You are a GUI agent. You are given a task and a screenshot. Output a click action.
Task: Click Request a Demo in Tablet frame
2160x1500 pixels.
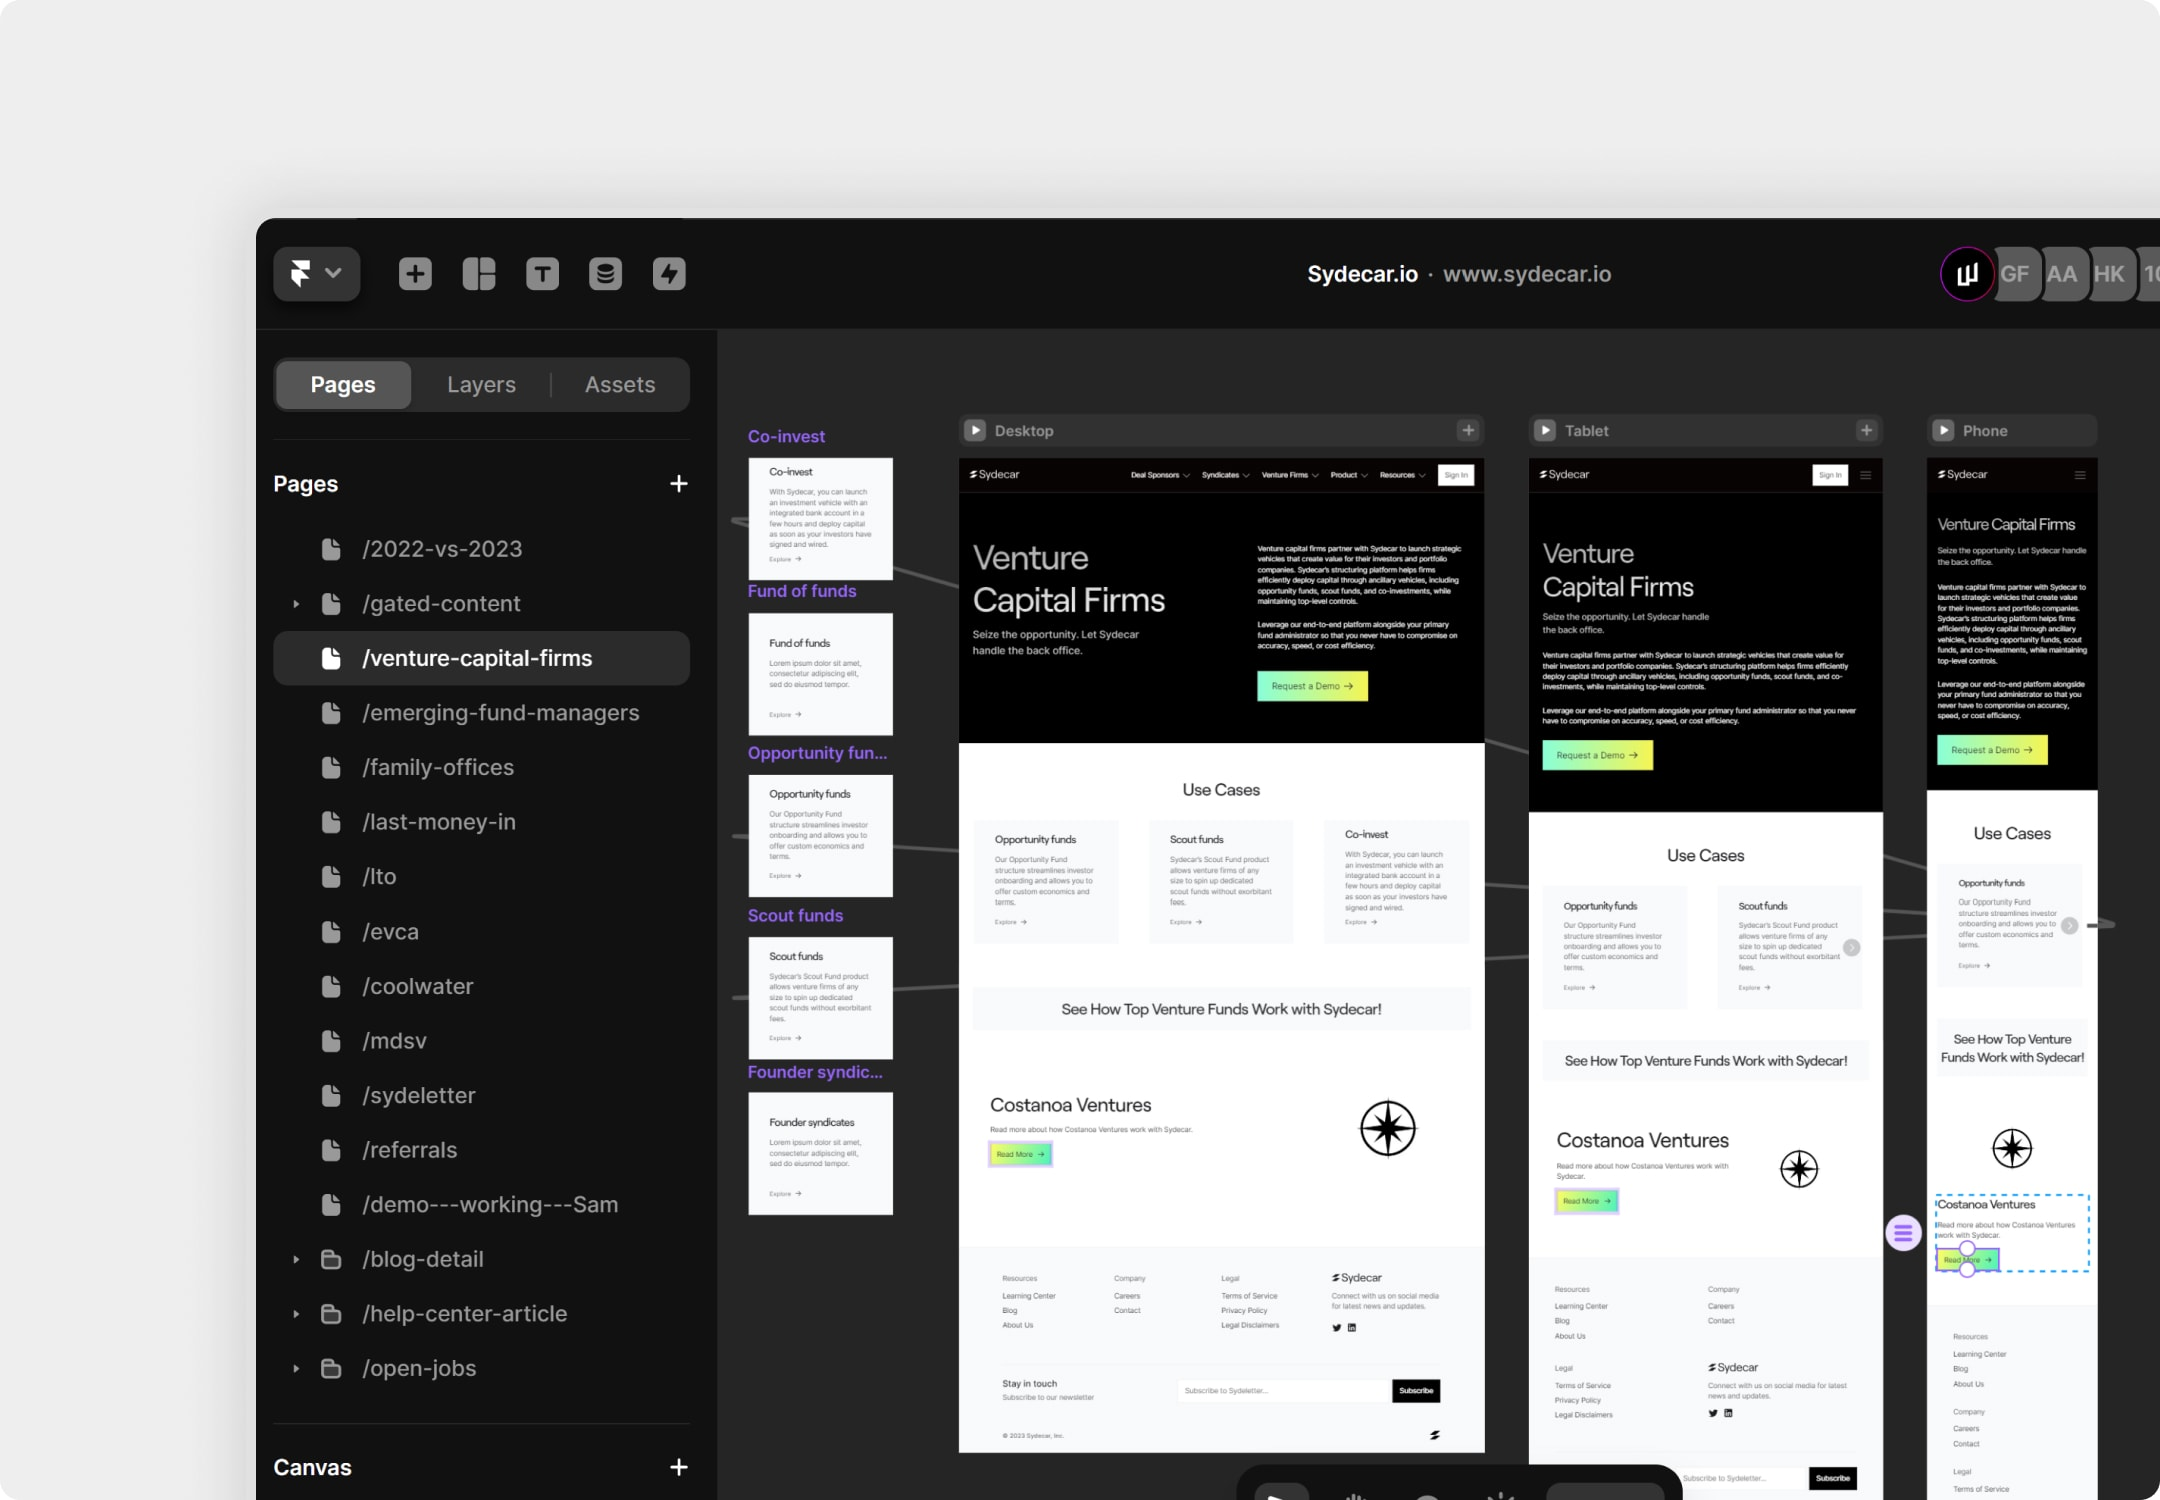[x=1597, y=755]
